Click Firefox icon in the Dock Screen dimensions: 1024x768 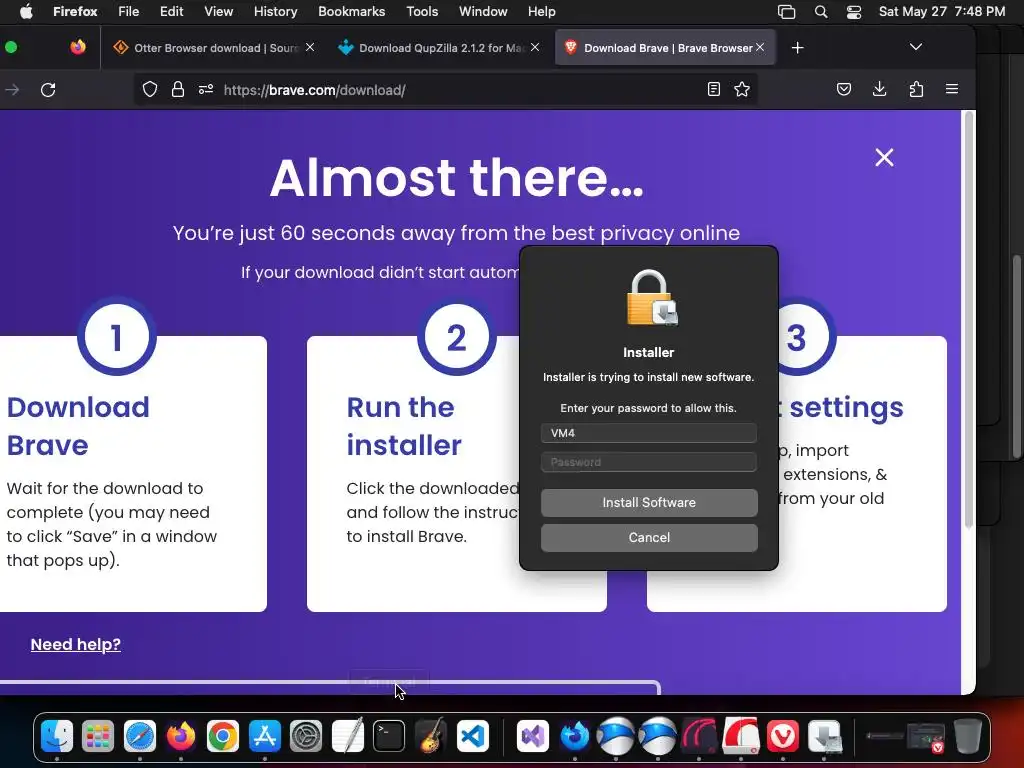click(x=181, y=737)
